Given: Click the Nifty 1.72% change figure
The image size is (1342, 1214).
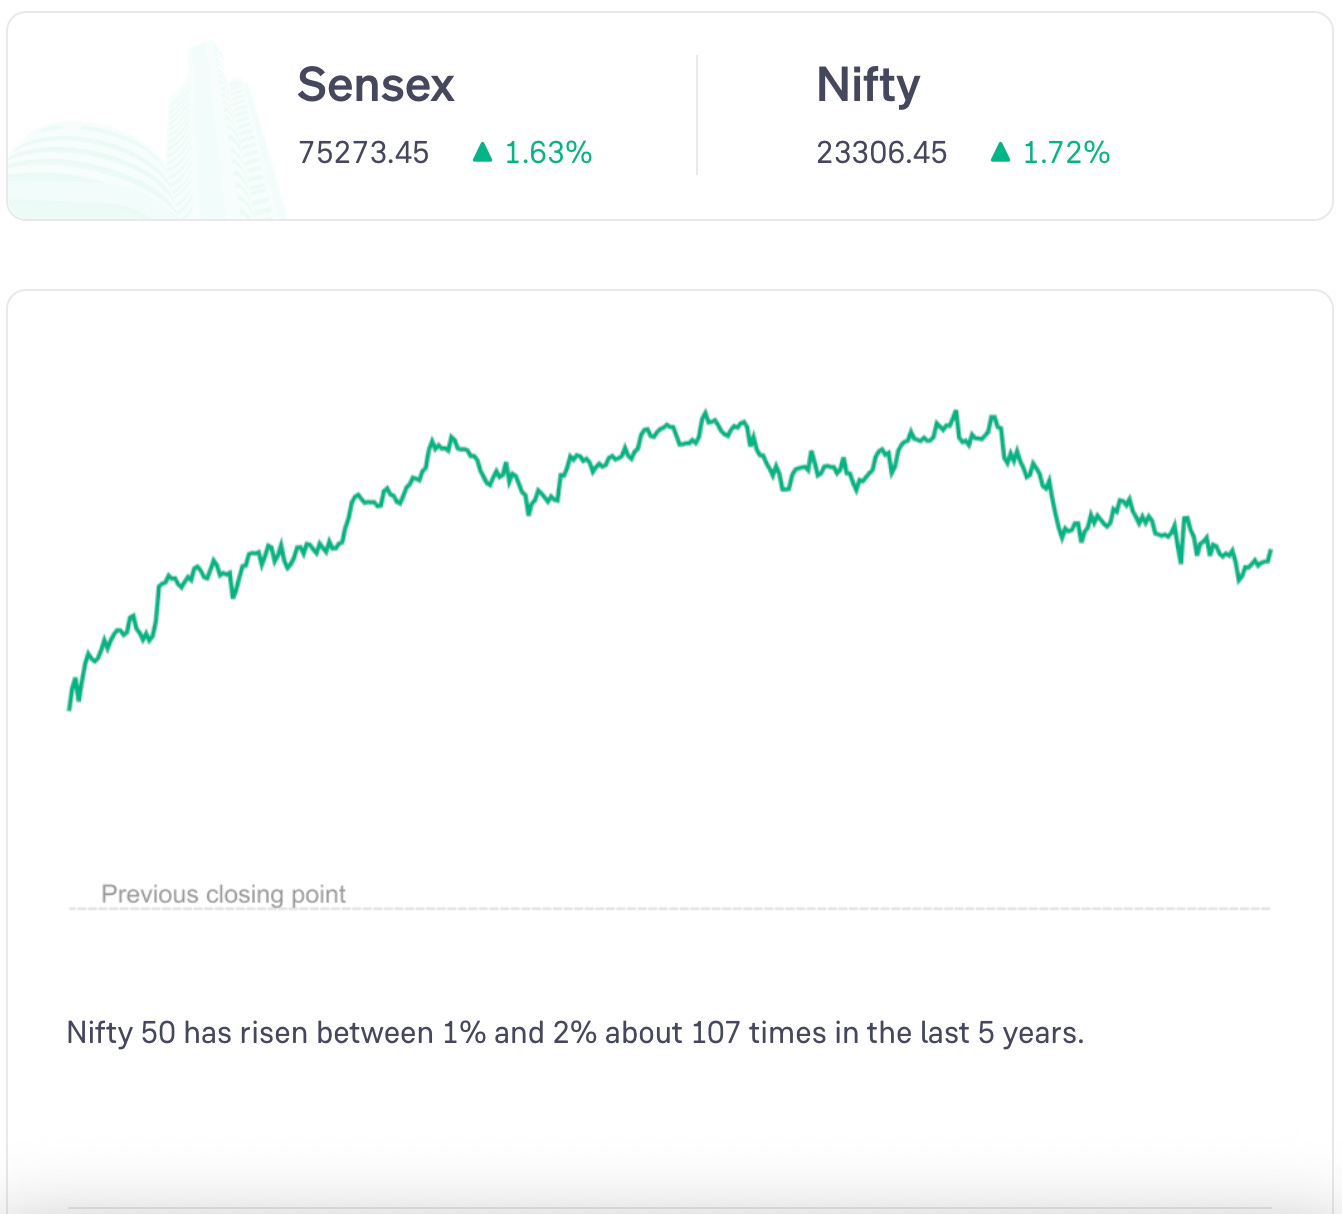Looking at the screenshot, I should click(x=1066, y=153).
